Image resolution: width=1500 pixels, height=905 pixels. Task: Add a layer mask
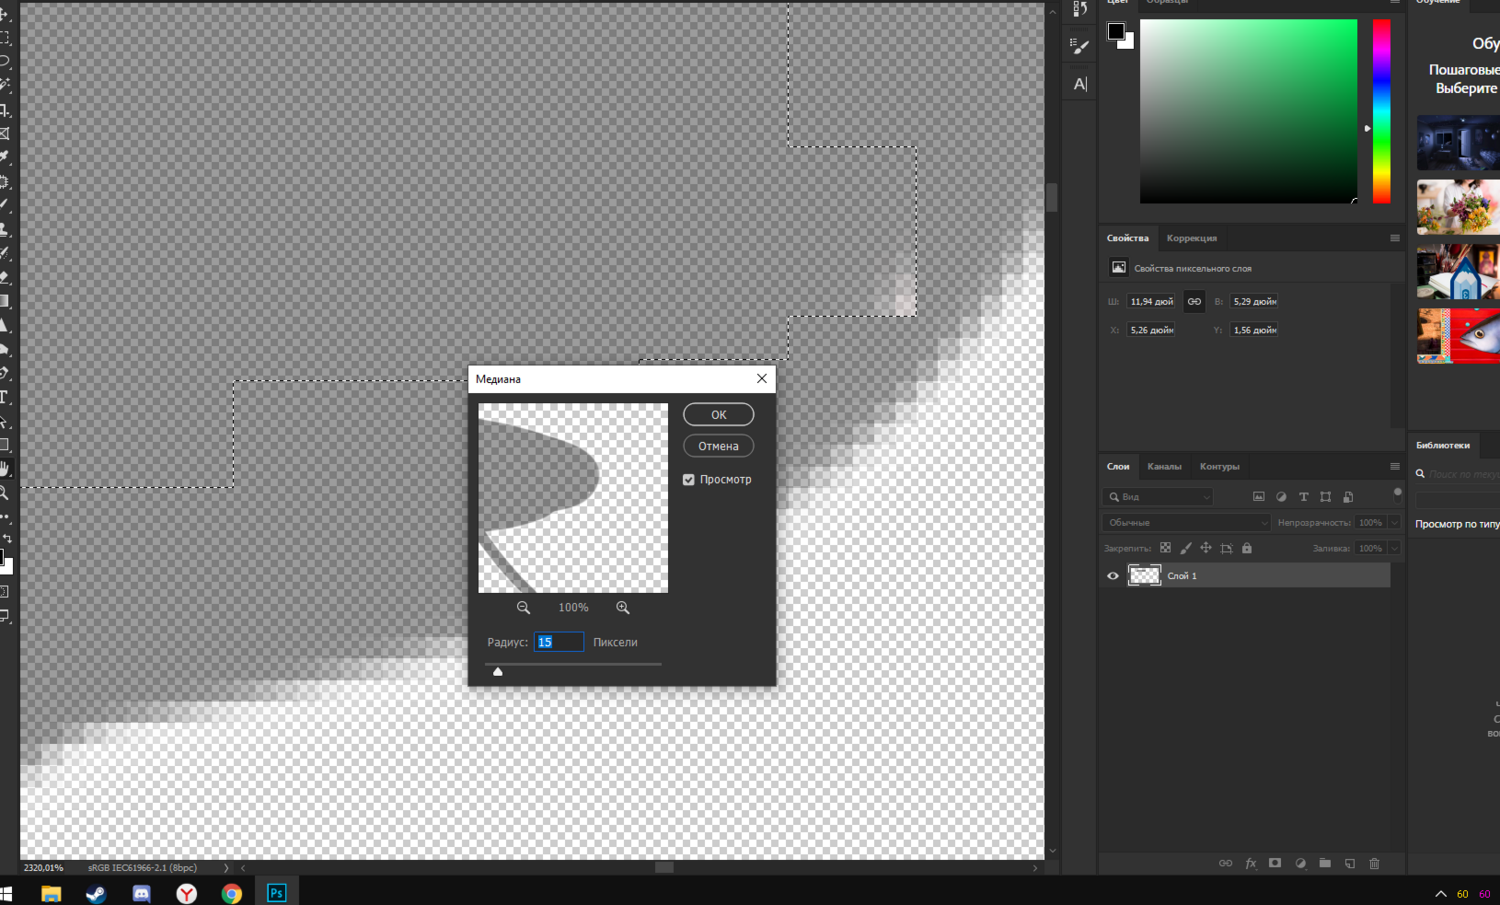tap(1275, 863)
